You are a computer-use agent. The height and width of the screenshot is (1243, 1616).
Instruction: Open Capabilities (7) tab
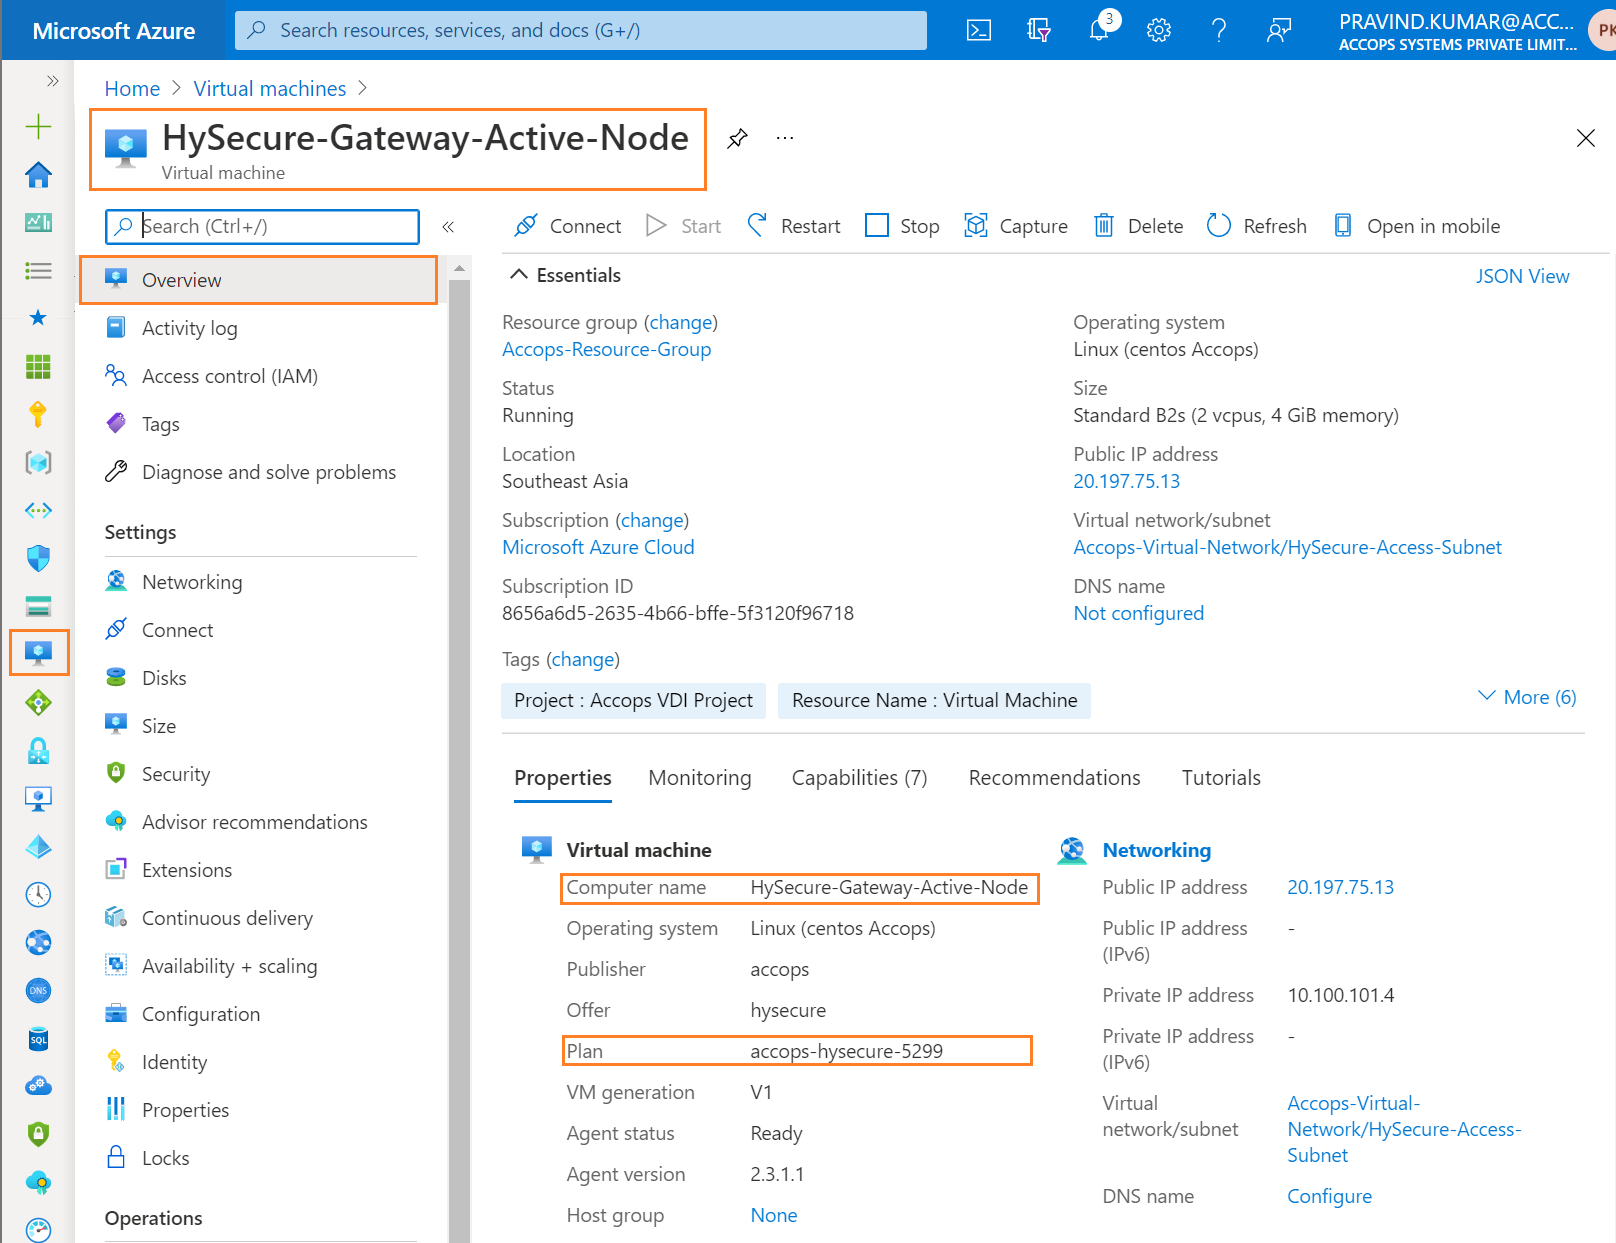pyautogui.click(x=860, y=778)
